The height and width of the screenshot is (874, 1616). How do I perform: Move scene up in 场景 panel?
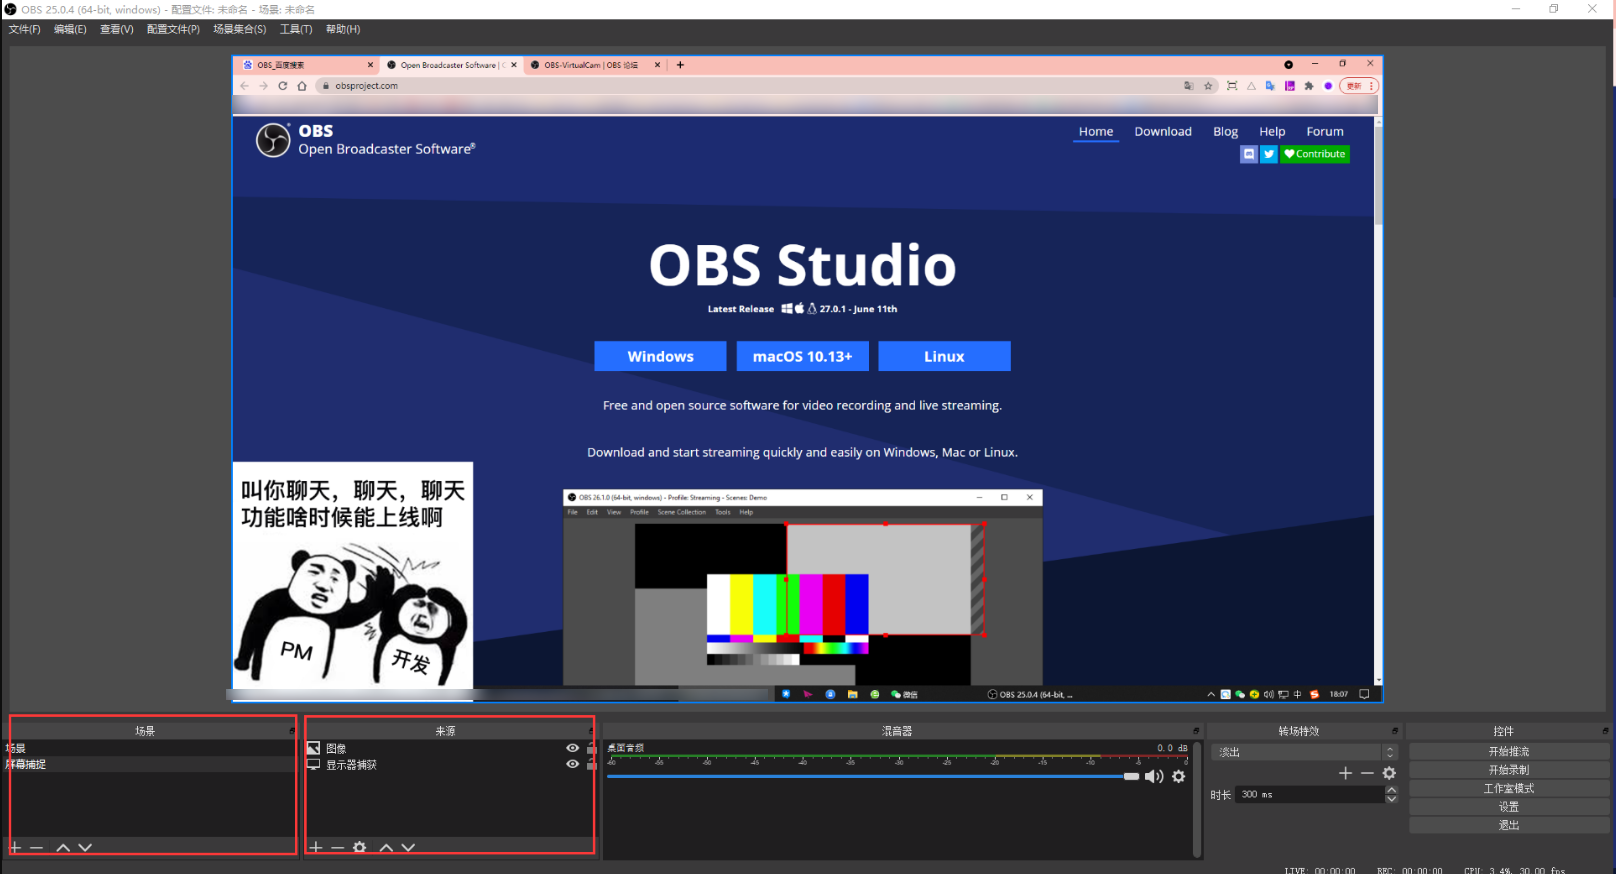point(63,847)
